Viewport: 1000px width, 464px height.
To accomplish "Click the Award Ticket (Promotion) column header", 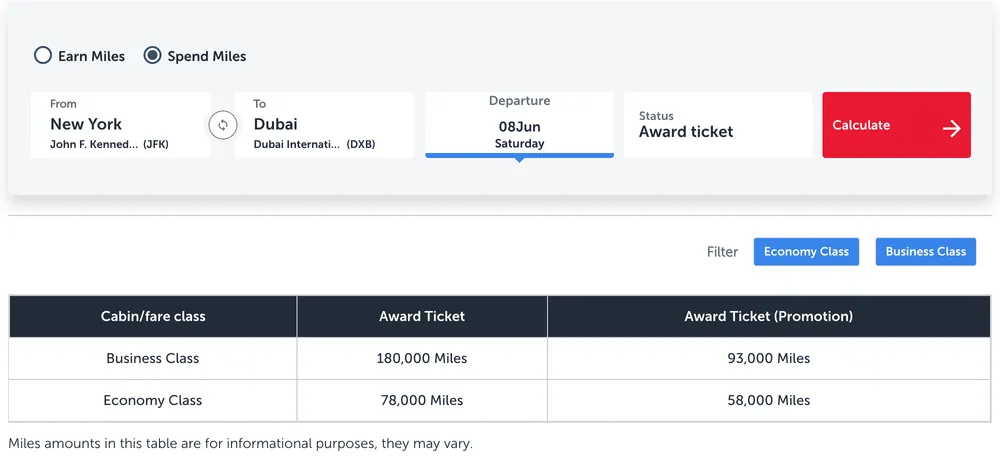I will pos(768,316).
